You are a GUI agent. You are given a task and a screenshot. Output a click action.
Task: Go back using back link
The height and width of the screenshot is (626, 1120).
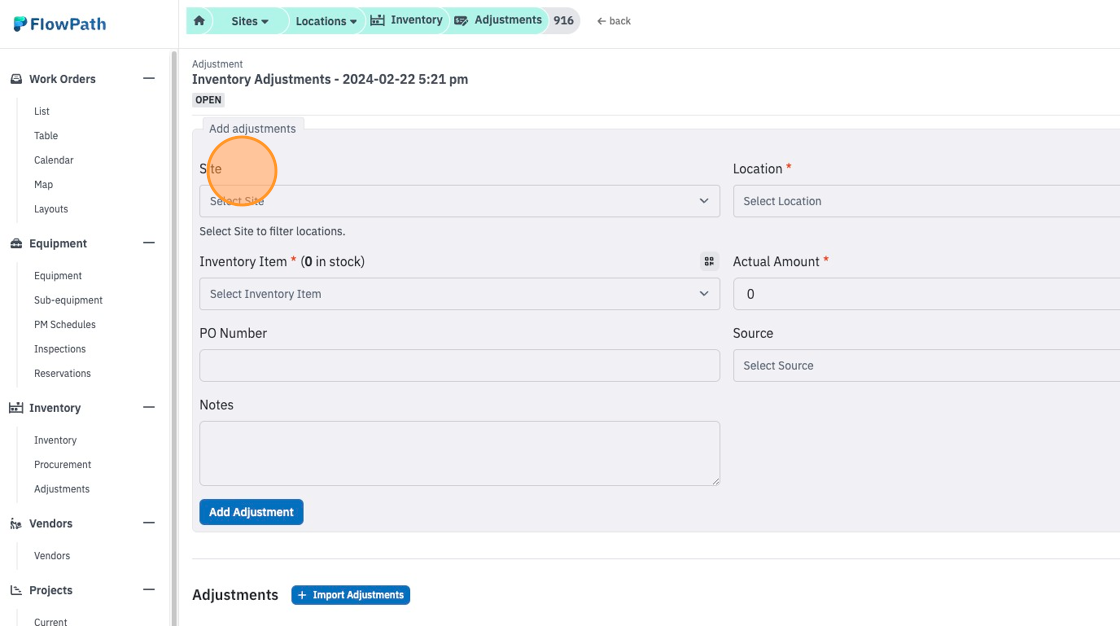[x=614, y=21]
